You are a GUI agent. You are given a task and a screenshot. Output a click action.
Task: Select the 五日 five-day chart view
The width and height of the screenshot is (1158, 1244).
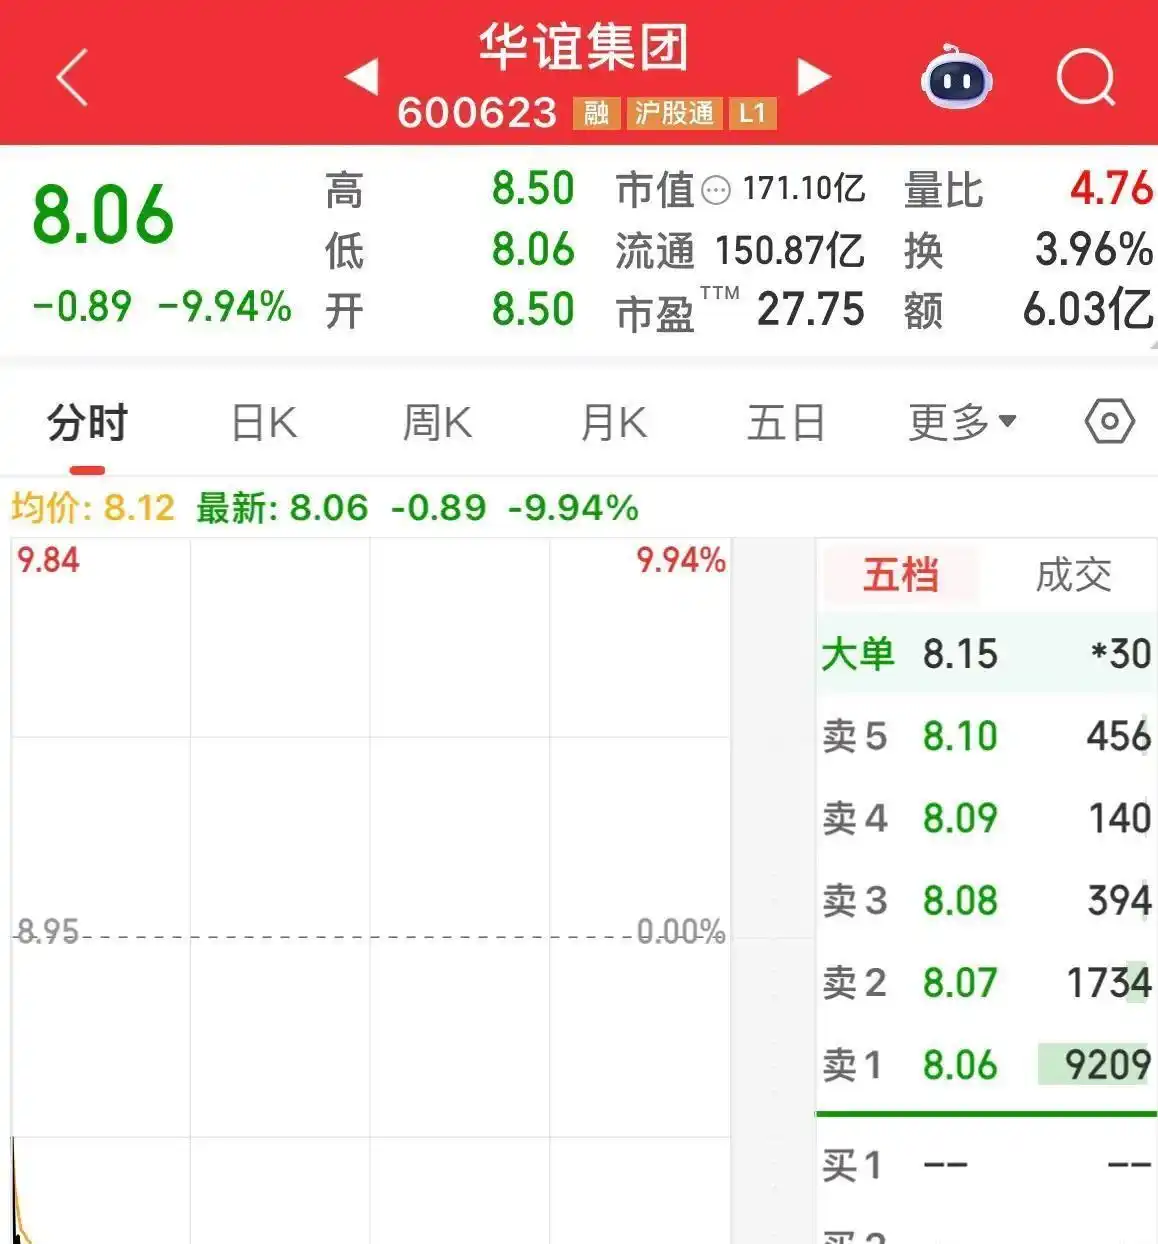(x=785, y=422)
